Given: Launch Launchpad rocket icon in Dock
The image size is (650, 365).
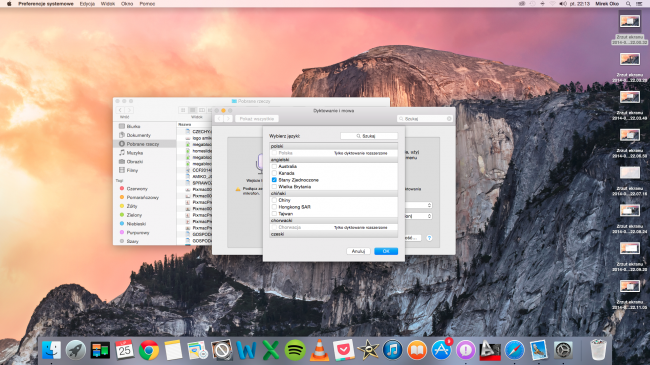Looking at the screenshot, I should (x=75, y=350).
